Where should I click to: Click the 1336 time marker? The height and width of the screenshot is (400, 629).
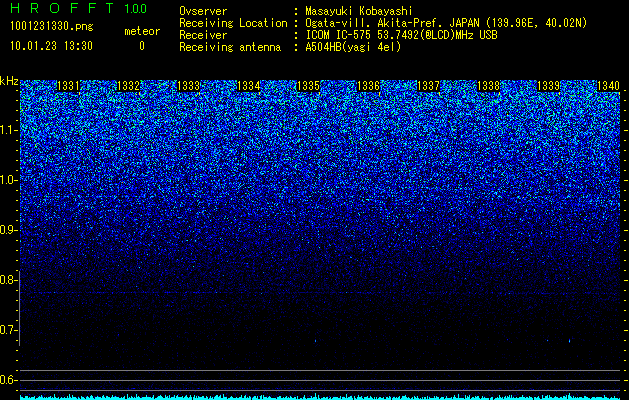[368, 85]
